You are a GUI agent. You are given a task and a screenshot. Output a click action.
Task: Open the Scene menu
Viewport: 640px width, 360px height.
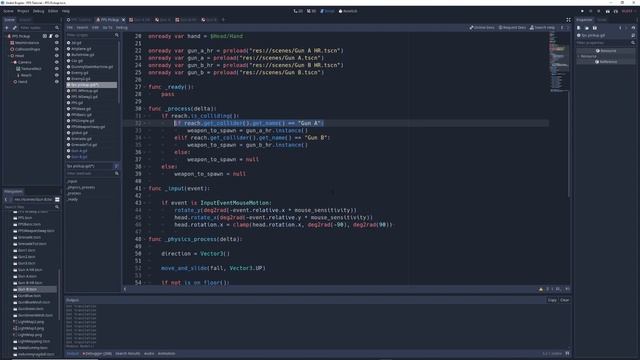8,11
